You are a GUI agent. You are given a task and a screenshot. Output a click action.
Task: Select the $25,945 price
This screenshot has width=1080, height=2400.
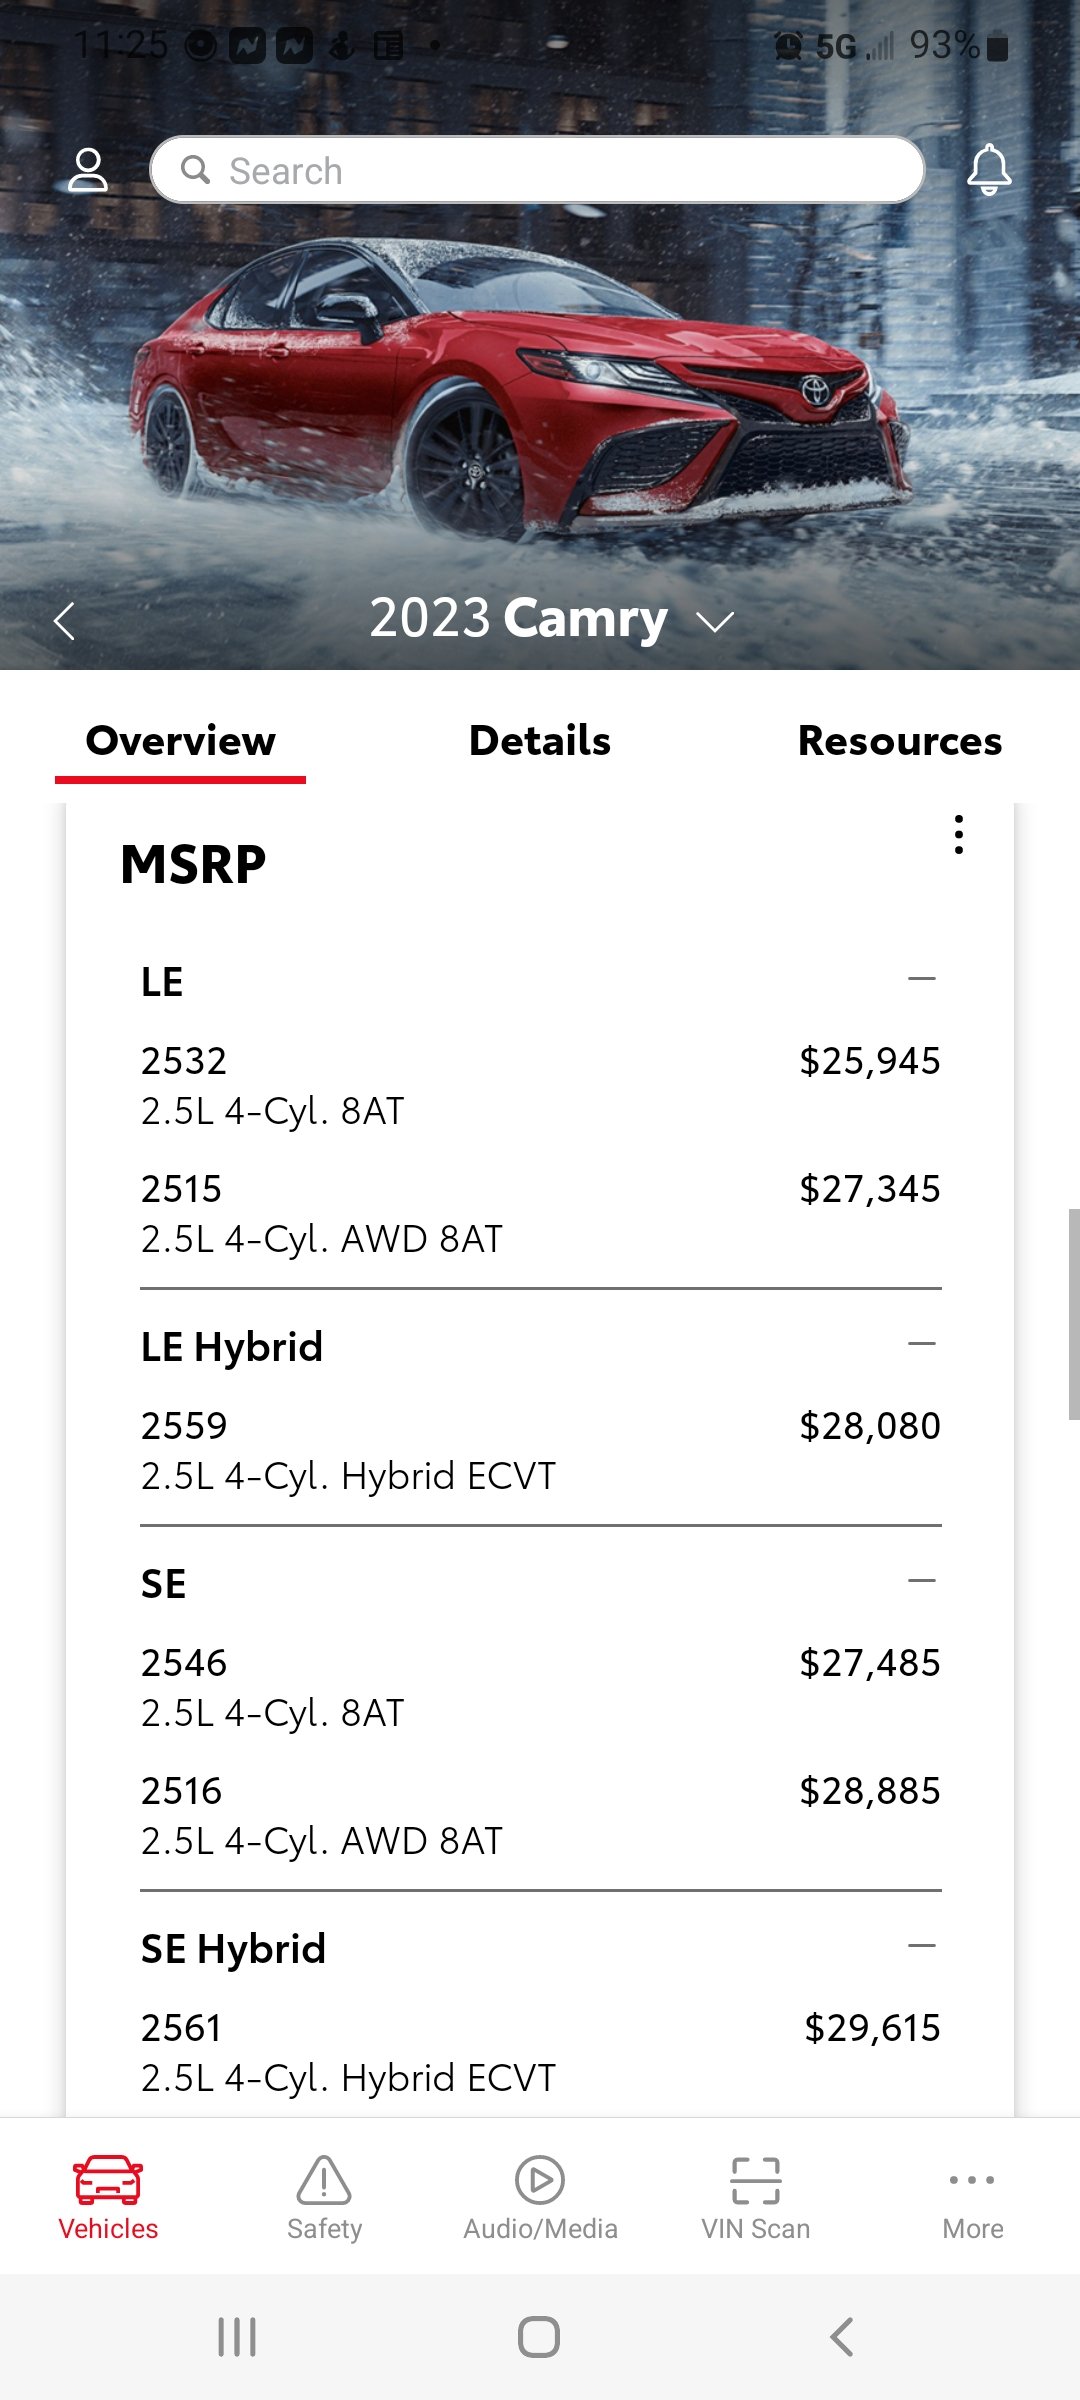tap(870, 1061)
